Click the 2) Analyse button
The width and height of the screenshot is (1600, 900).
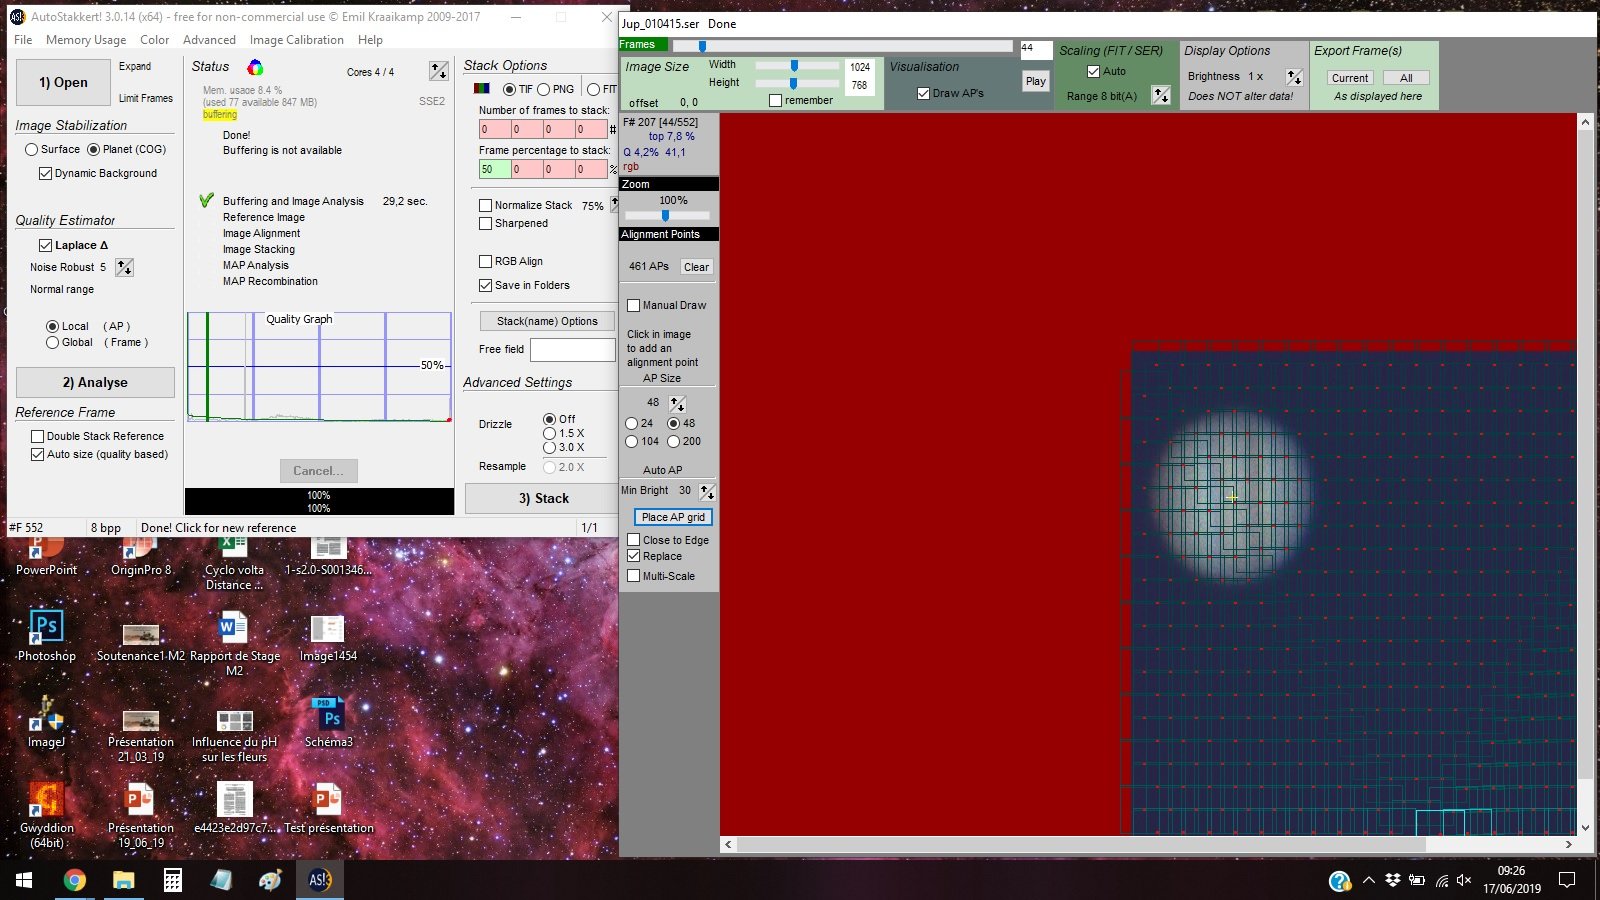(x=95, y=382)
